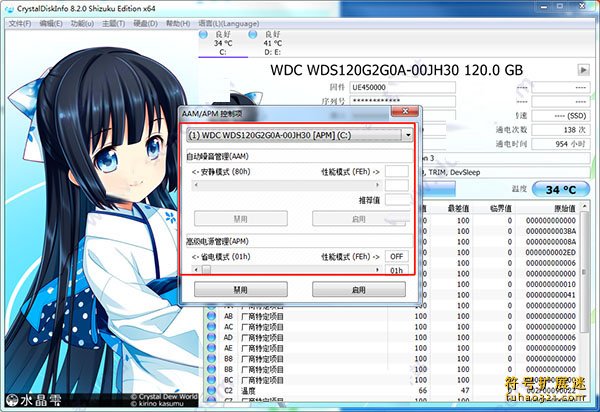The height and width of the screenshot is (412, 600).
Task: Open the 硬盘(D) menu
Action: pos(145,24)
